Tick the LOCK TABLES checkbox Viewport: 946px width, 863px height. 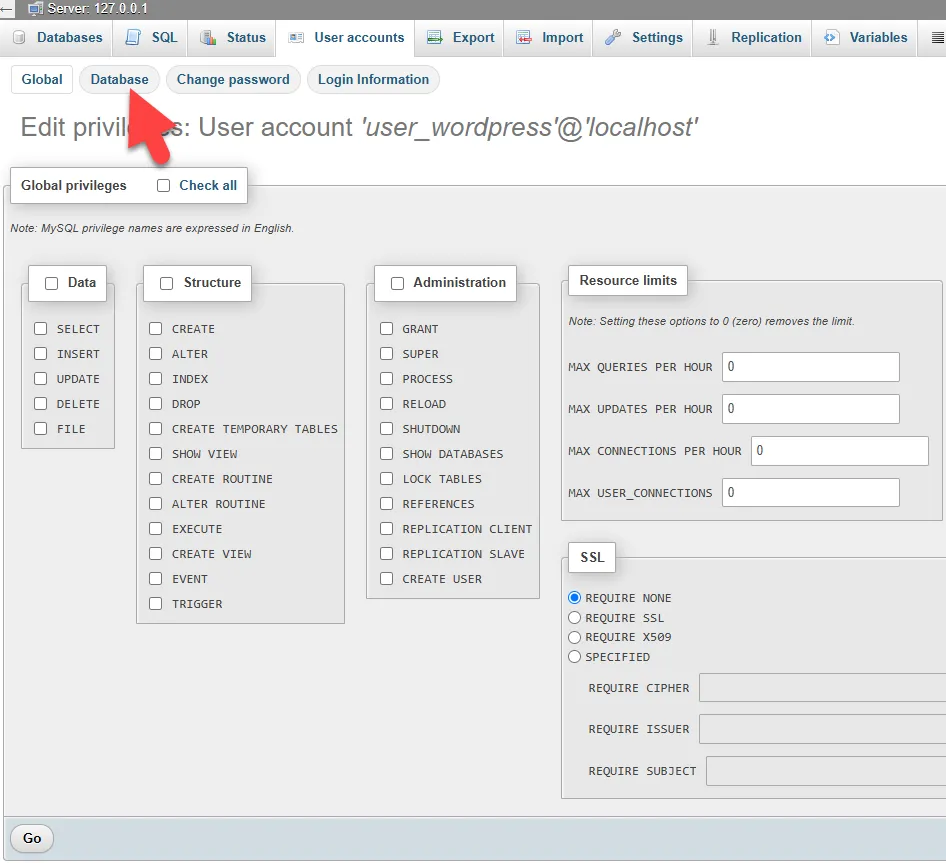386,479
